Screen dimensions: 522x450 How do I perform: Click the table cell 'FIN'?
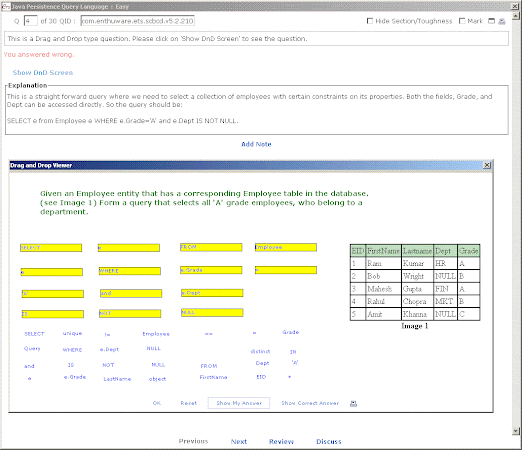pos(445,289)
